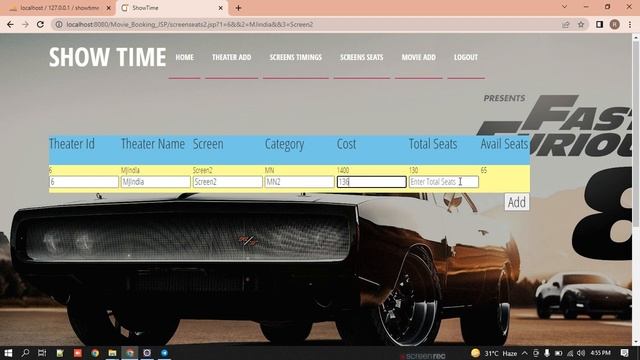Image resolution: width=640 pixels, height=360 pixels.
Task: Click the 1400 cost value
Action: (x=342, y=170)
